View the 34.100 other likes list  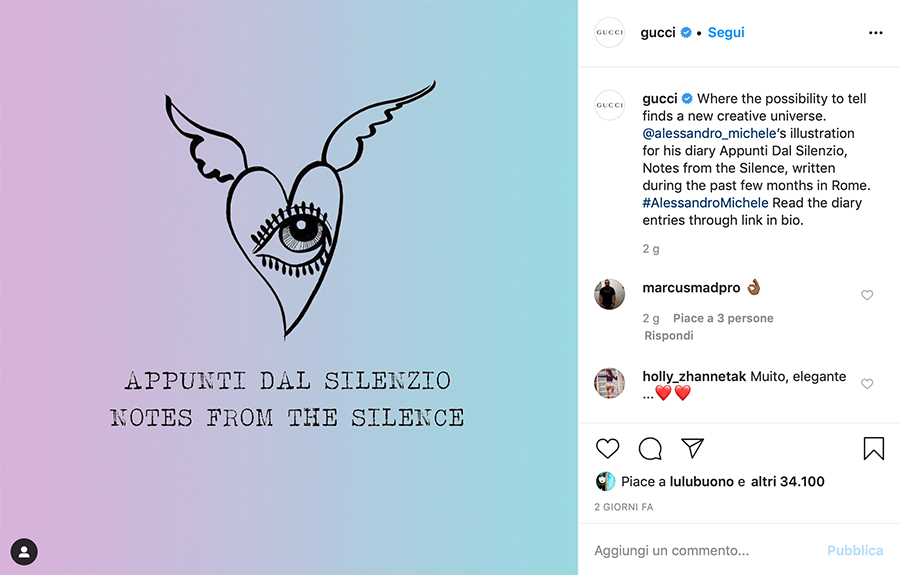(x=788, y=481)
